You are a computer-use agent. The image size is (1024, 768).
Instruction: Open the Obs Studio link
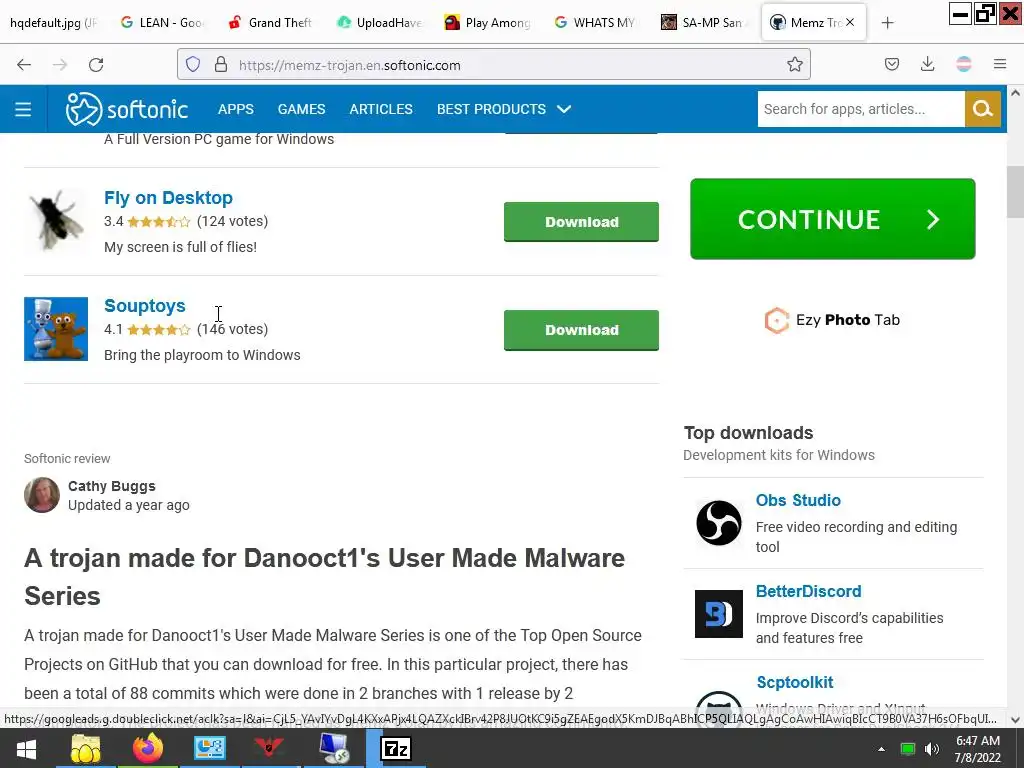(798, 500)
